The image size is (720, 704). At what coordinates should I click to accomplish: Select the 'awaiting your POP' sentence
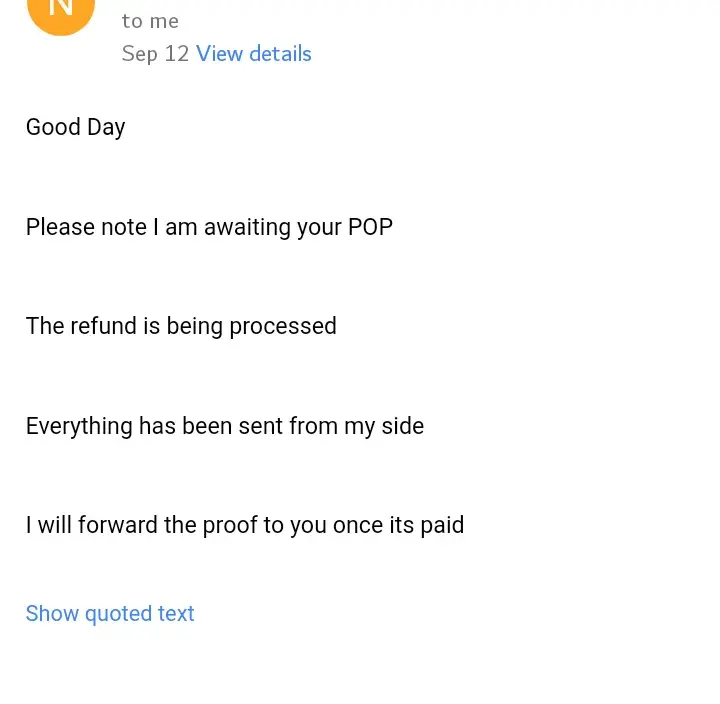click(x=209, y=227)
